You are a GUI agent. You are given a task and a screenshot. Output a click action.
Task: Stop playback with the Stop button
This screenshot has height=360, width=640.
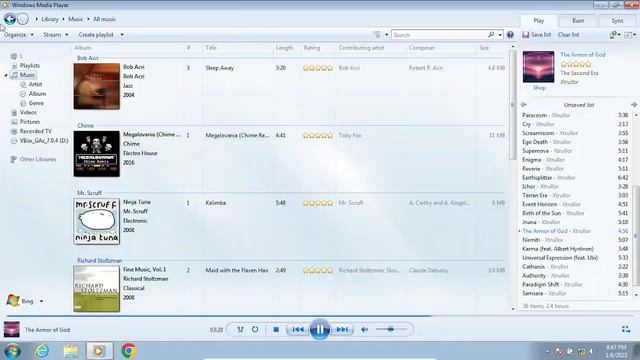click(276, 329)
